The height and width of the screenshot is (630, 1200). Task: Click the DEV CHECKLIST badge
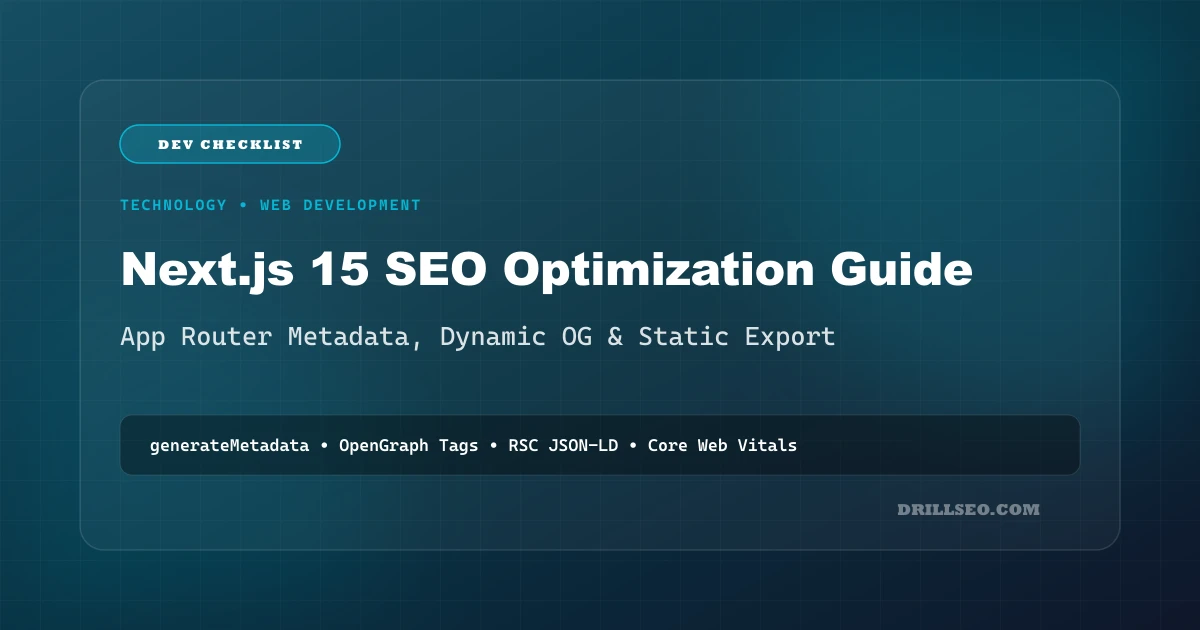click(230, 144)
